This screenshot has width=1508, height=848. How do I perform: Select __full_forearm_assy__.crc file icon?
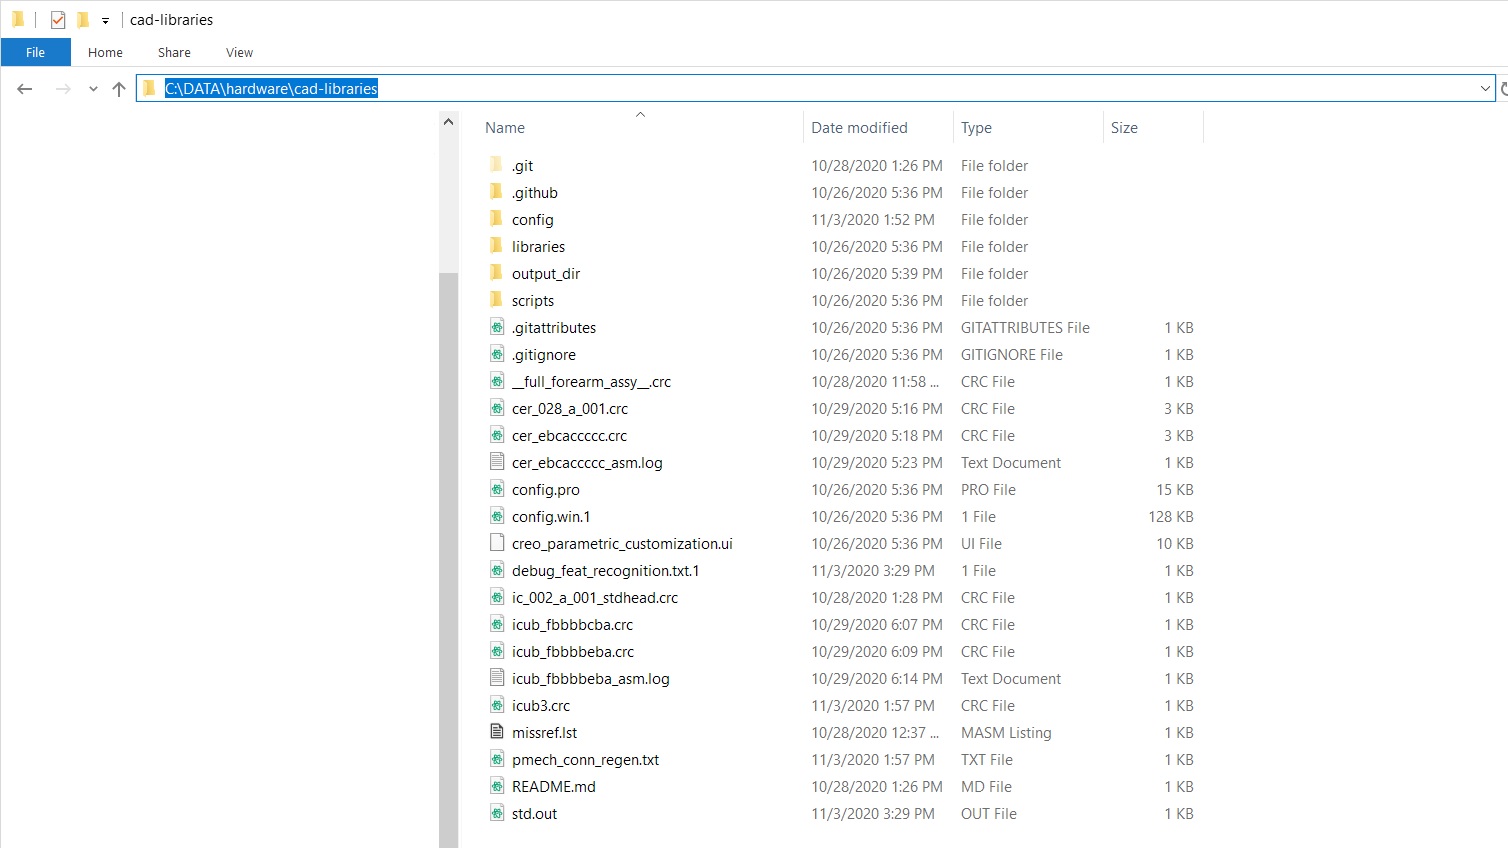497,381
